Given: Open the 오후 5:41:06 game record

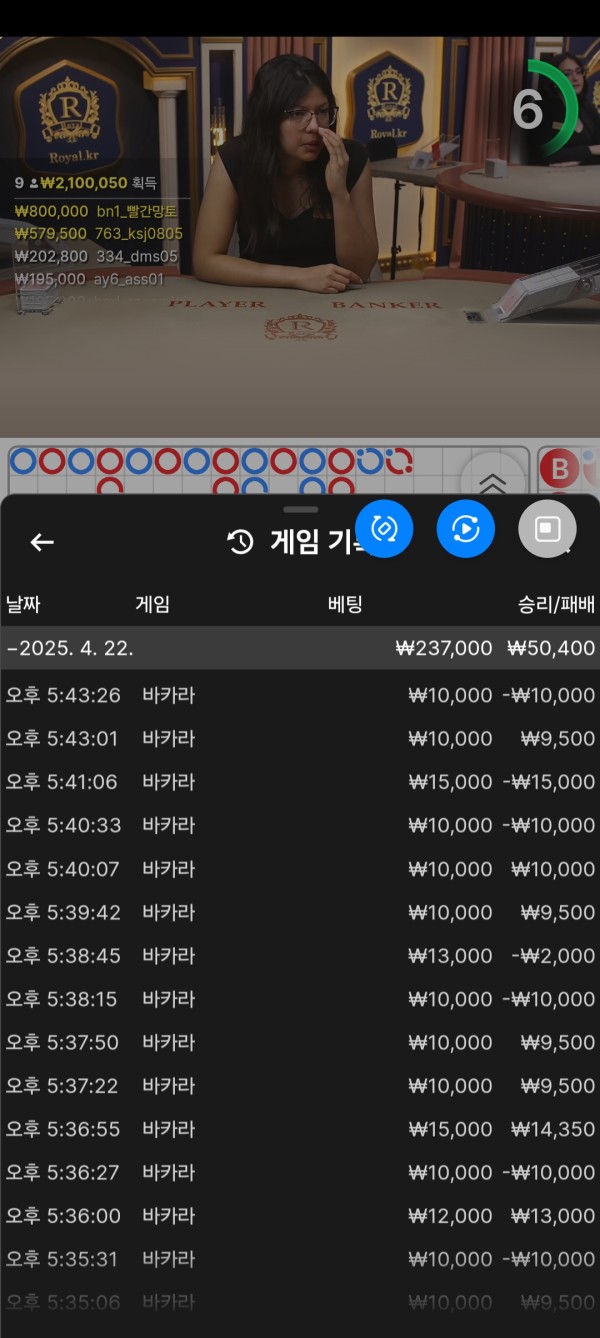Looking at the screenshot, I should [300, 782].
